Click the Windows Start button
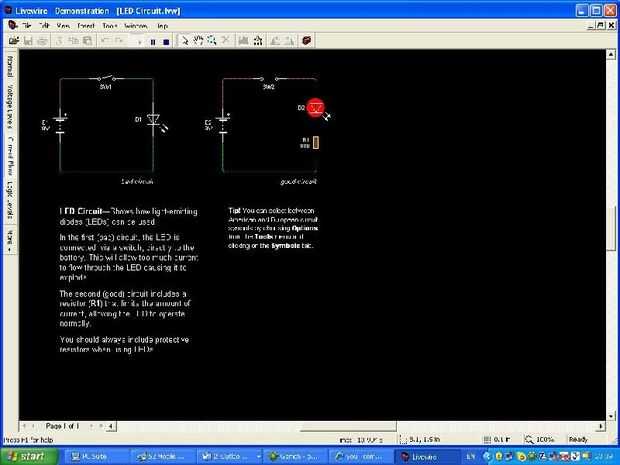 (x=30, y=456)
